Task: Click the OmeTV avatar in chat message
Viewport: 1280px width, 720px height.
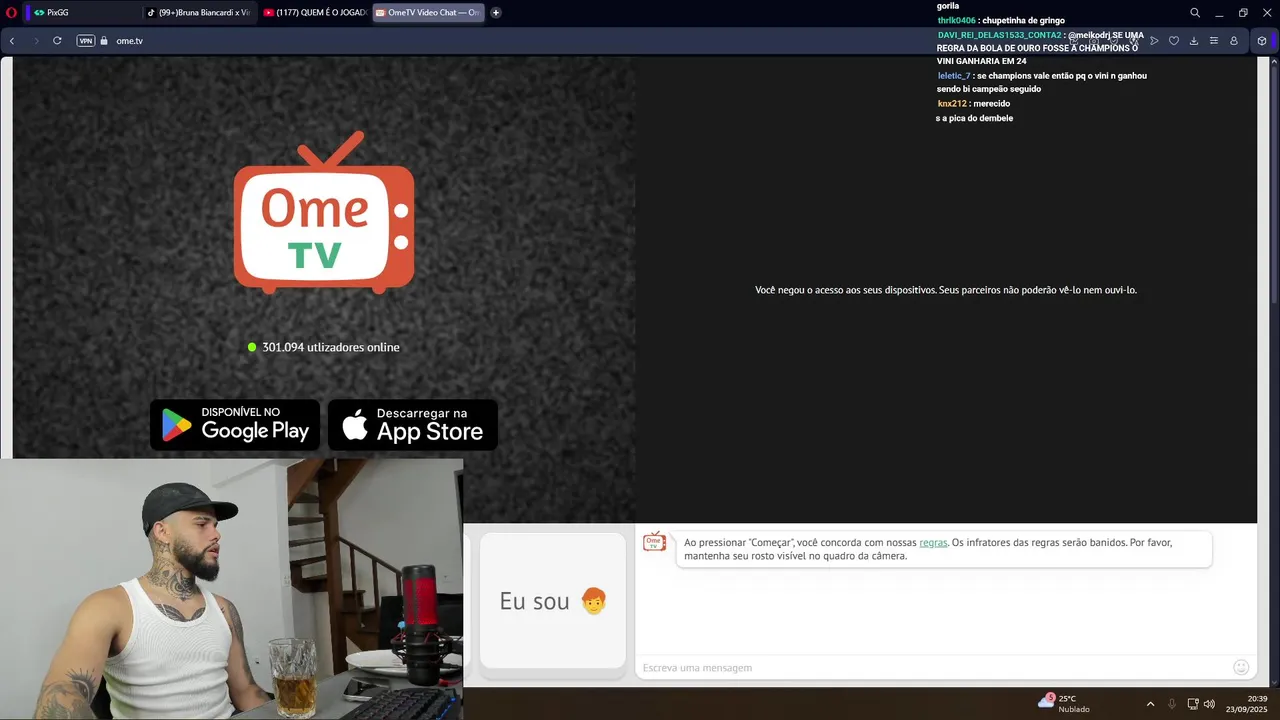Action: [654, 541]
